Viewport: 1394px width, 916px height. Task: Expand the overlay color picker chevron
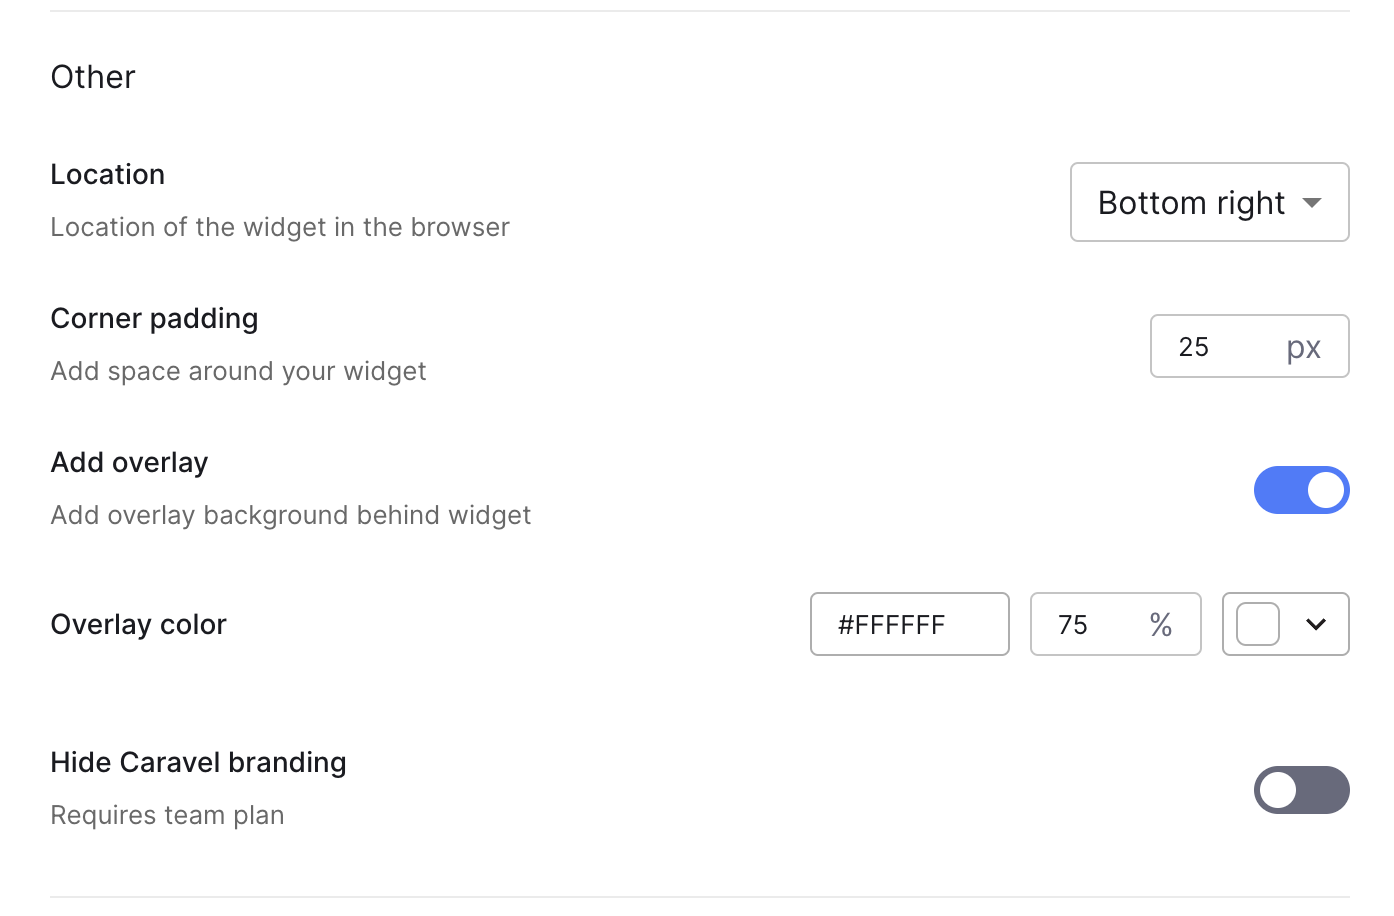pos(1316,625)
